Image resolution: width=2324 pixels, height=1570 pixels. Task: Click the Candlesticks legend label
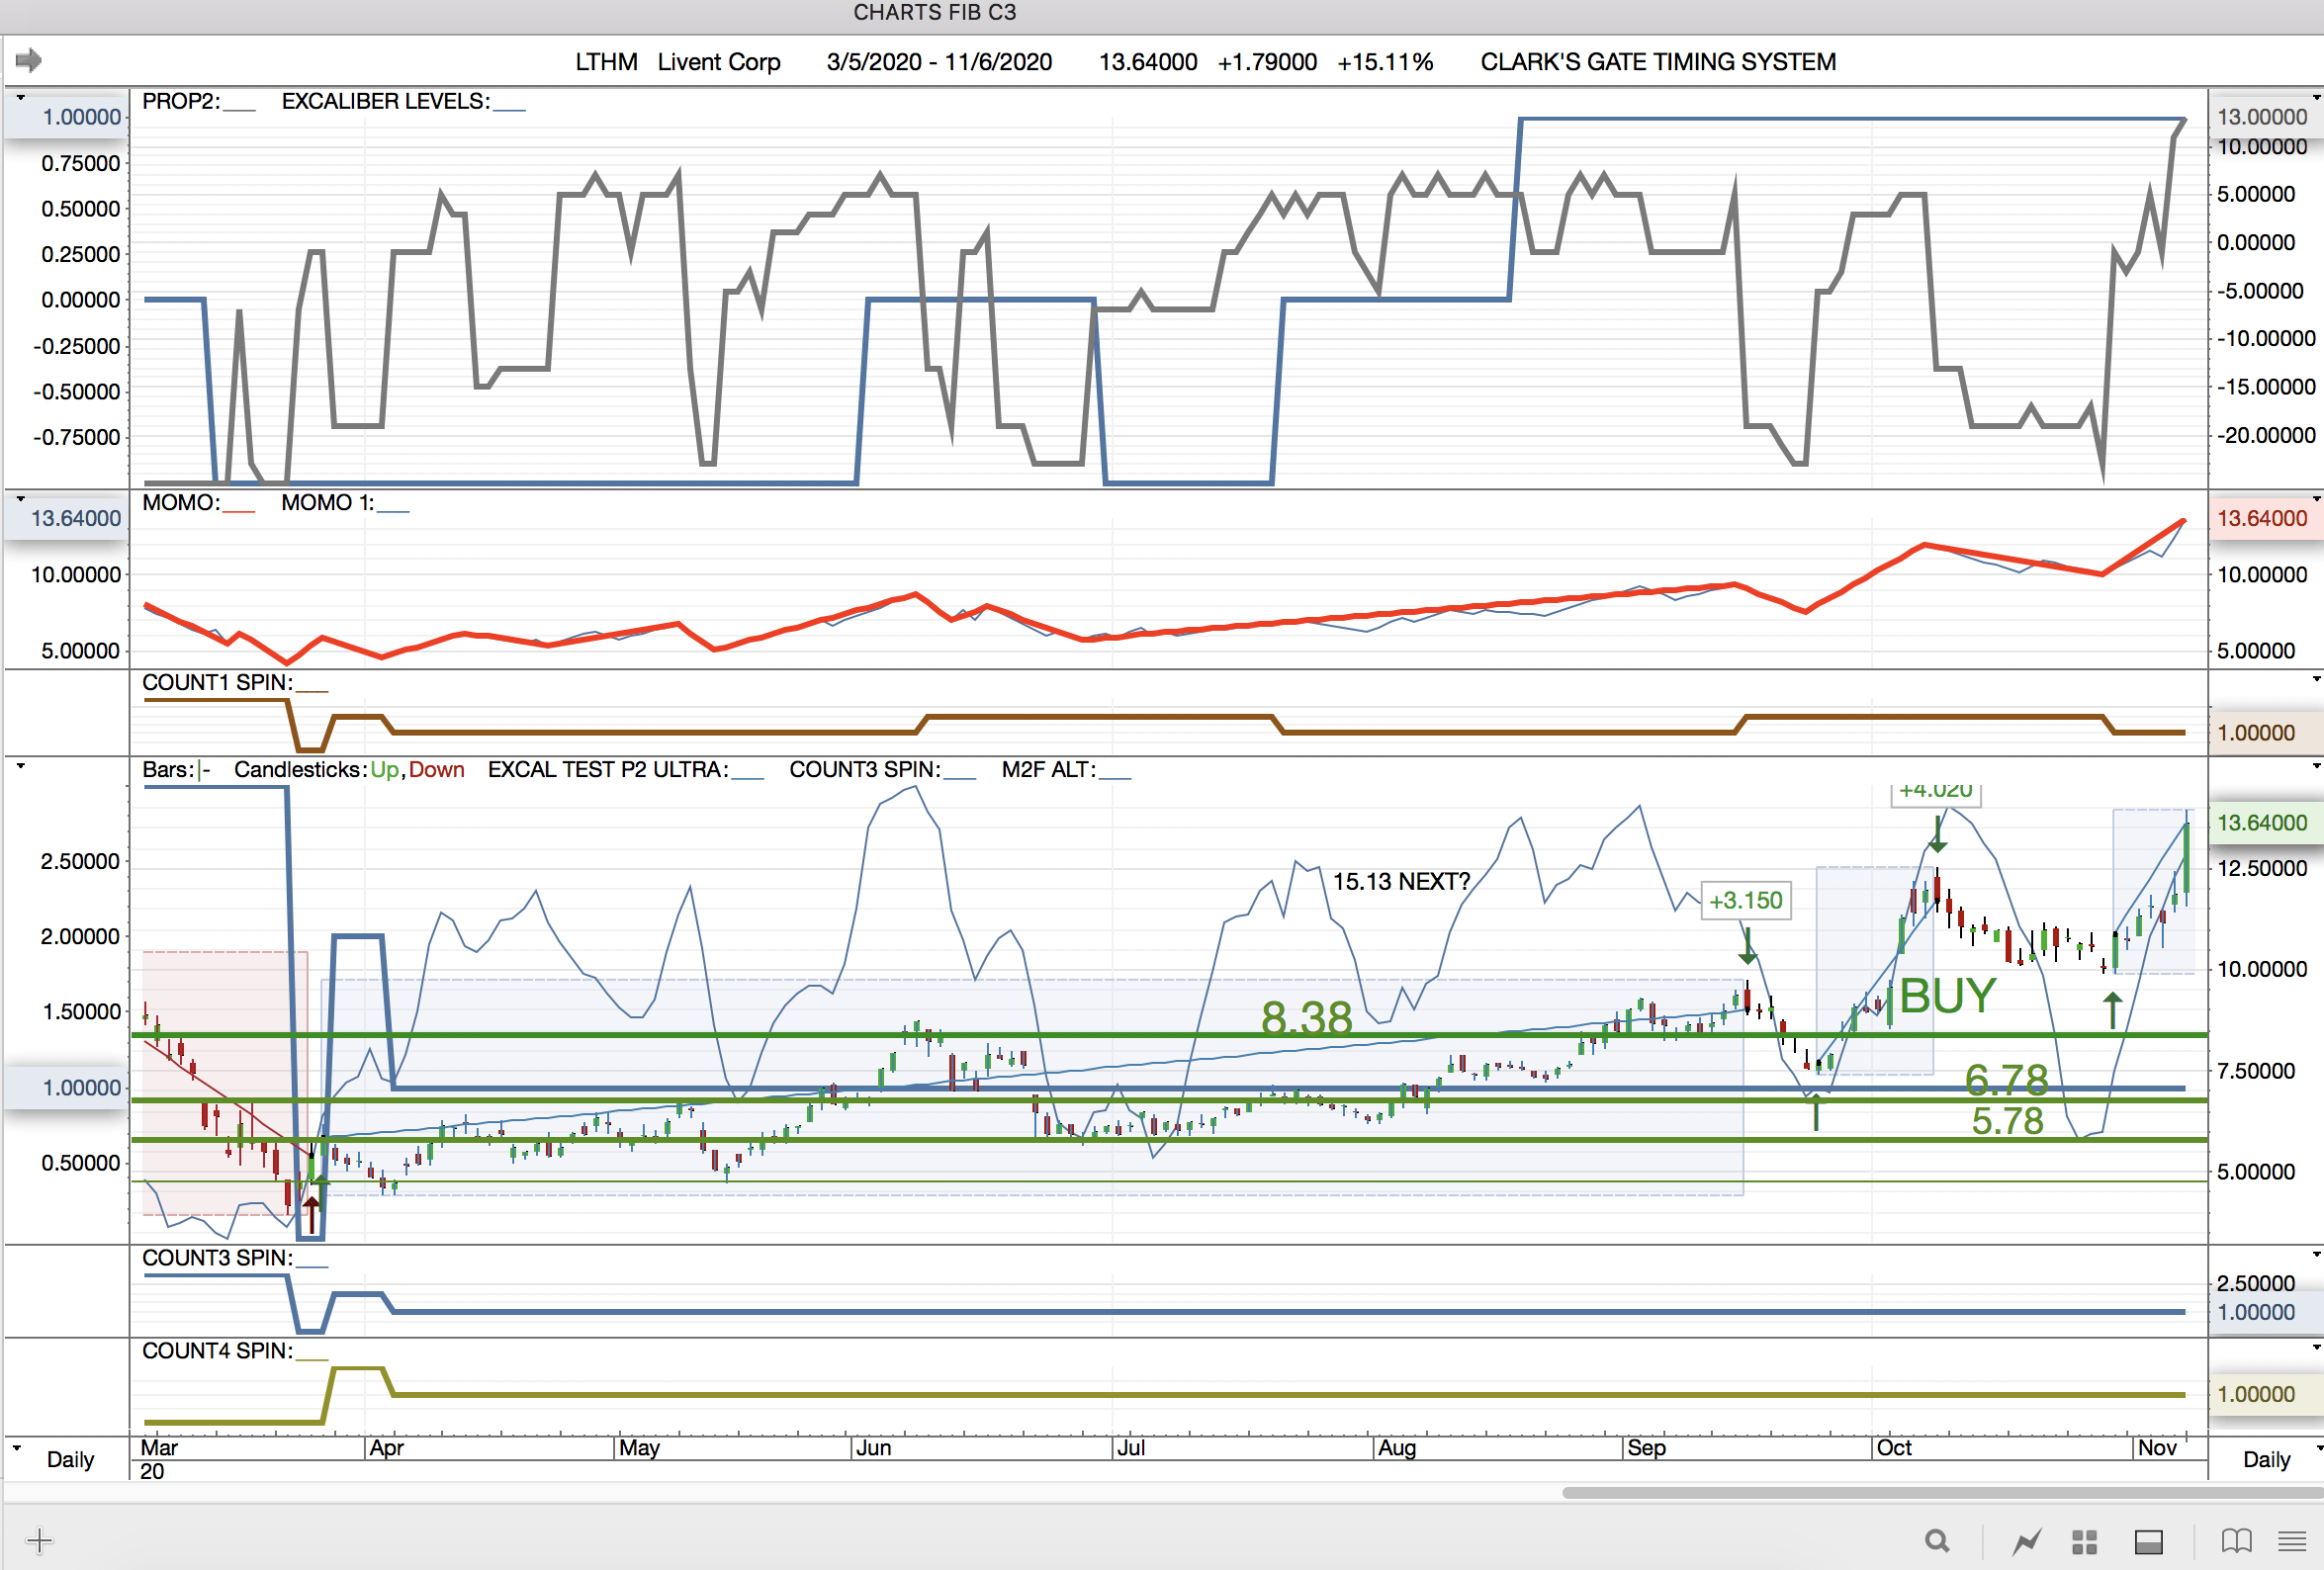click(300, 770)
